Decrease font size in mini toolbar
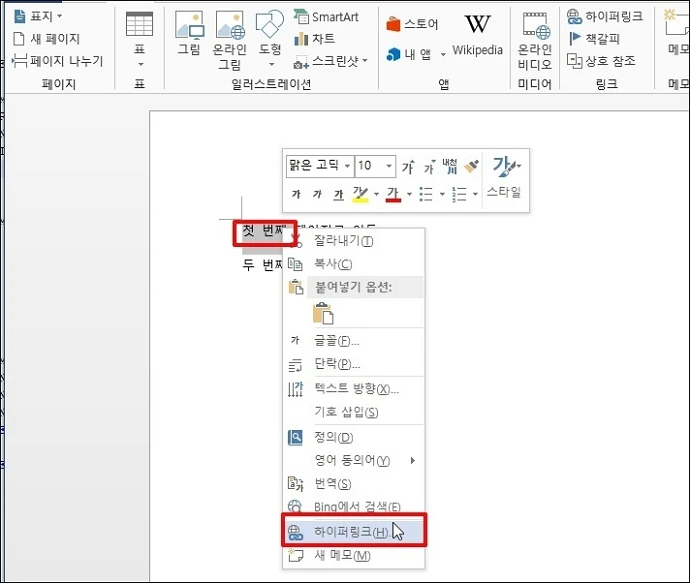This screenshot has width=690, height=583. [x=429, y=166]
